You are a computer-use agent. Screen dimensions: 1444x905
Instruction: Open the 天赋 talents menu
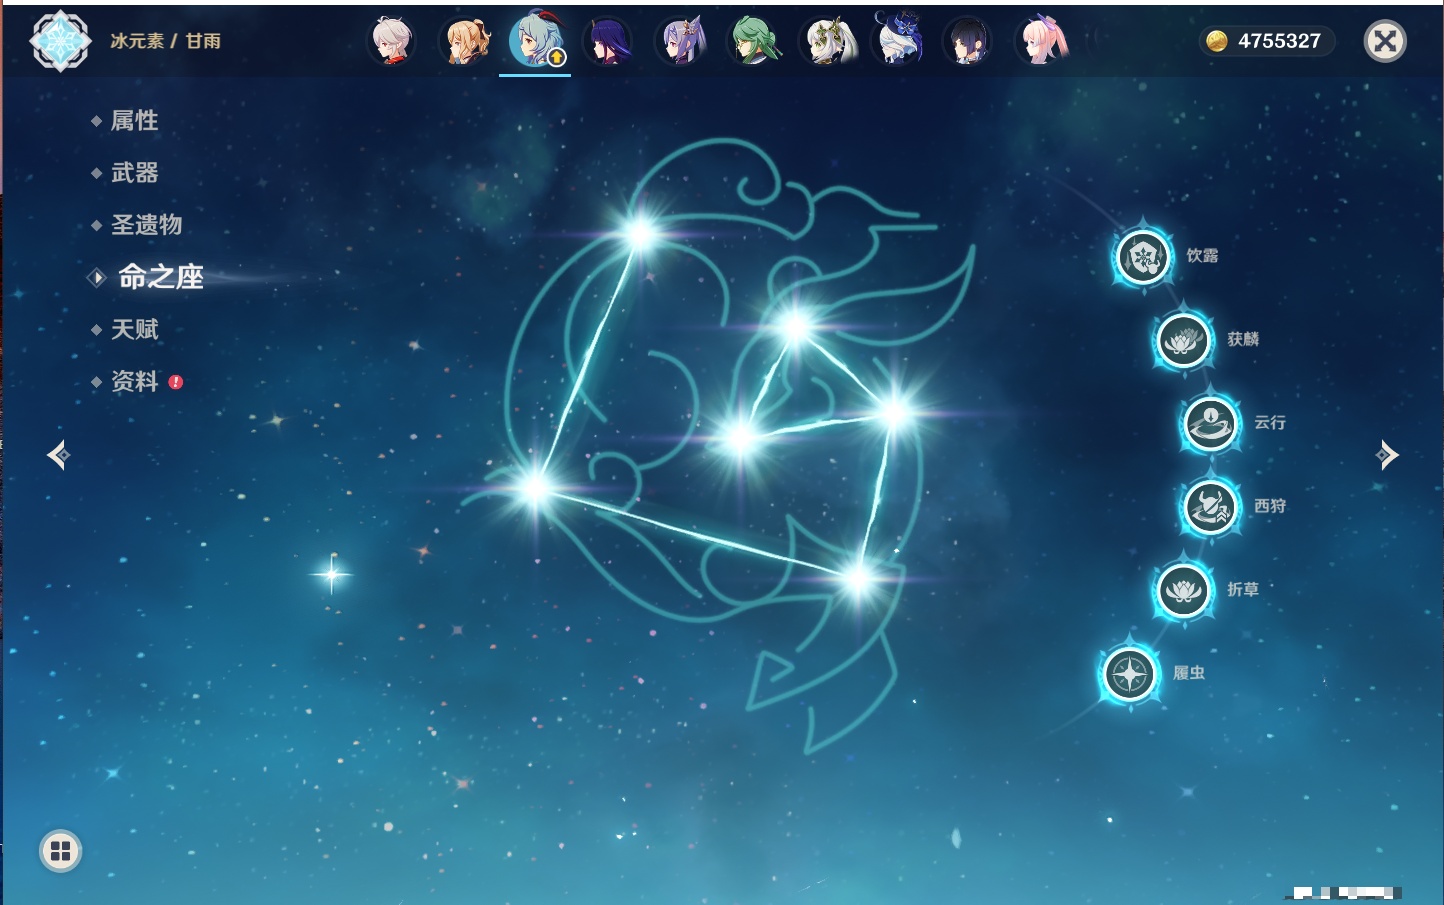tap(134, 329)
